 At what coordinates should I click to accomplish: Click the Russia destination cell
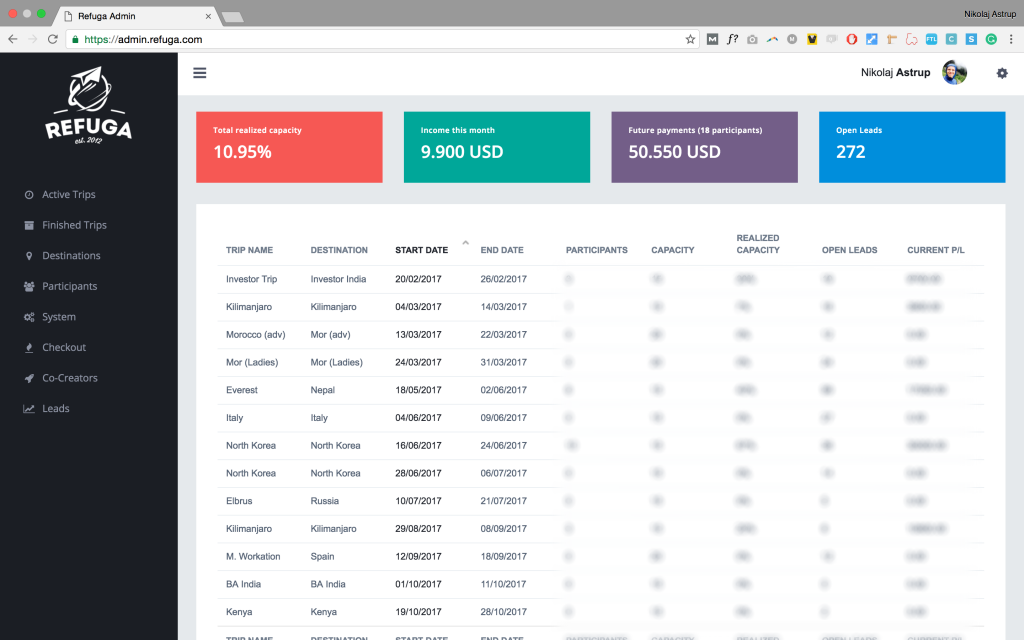tap(325, 501)
